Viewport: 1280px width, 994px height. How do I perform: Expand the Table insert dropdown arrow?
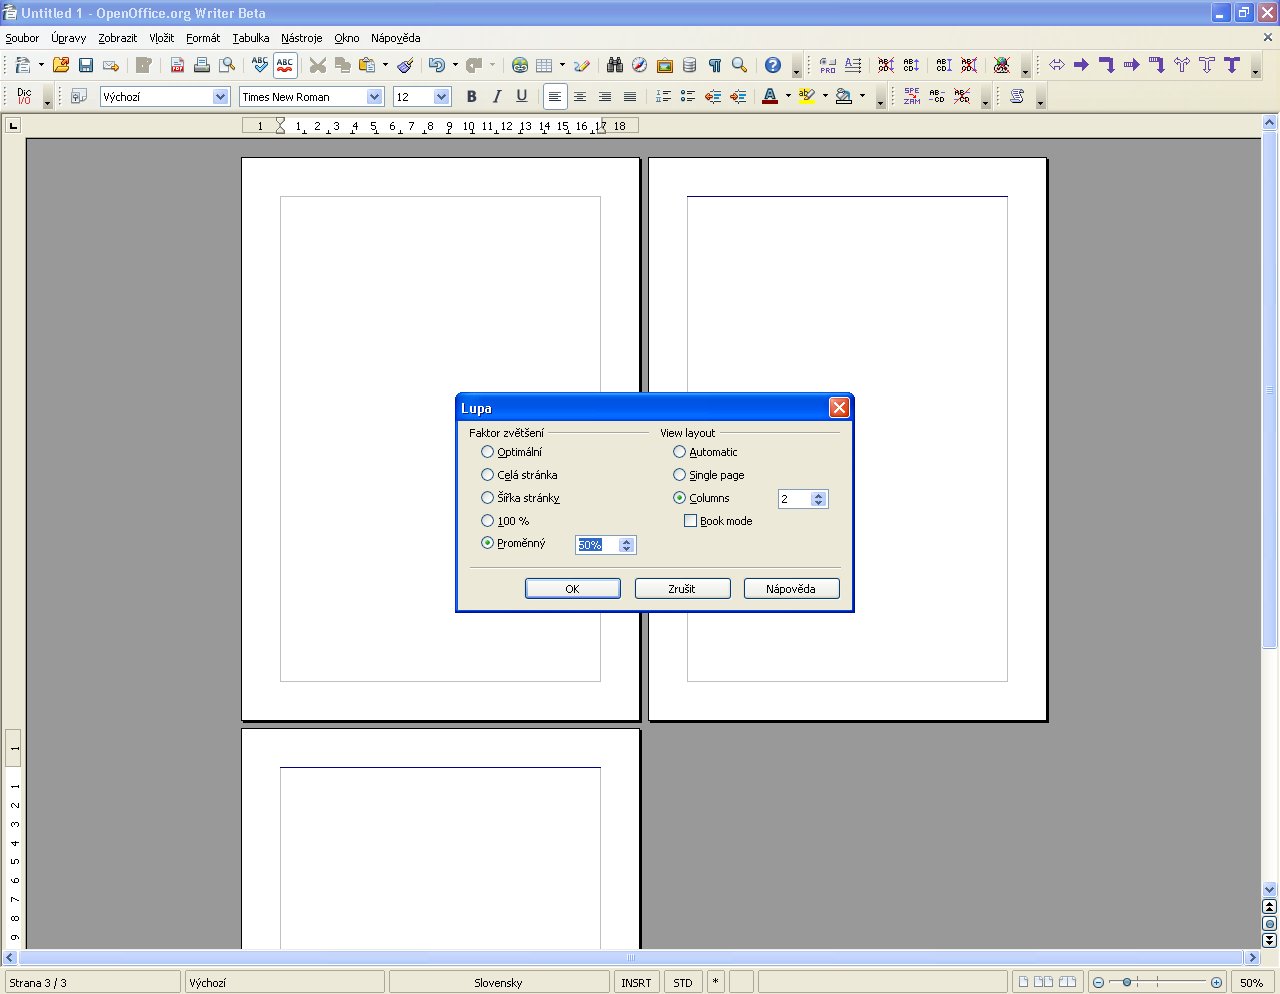click(x=562, y=65)
